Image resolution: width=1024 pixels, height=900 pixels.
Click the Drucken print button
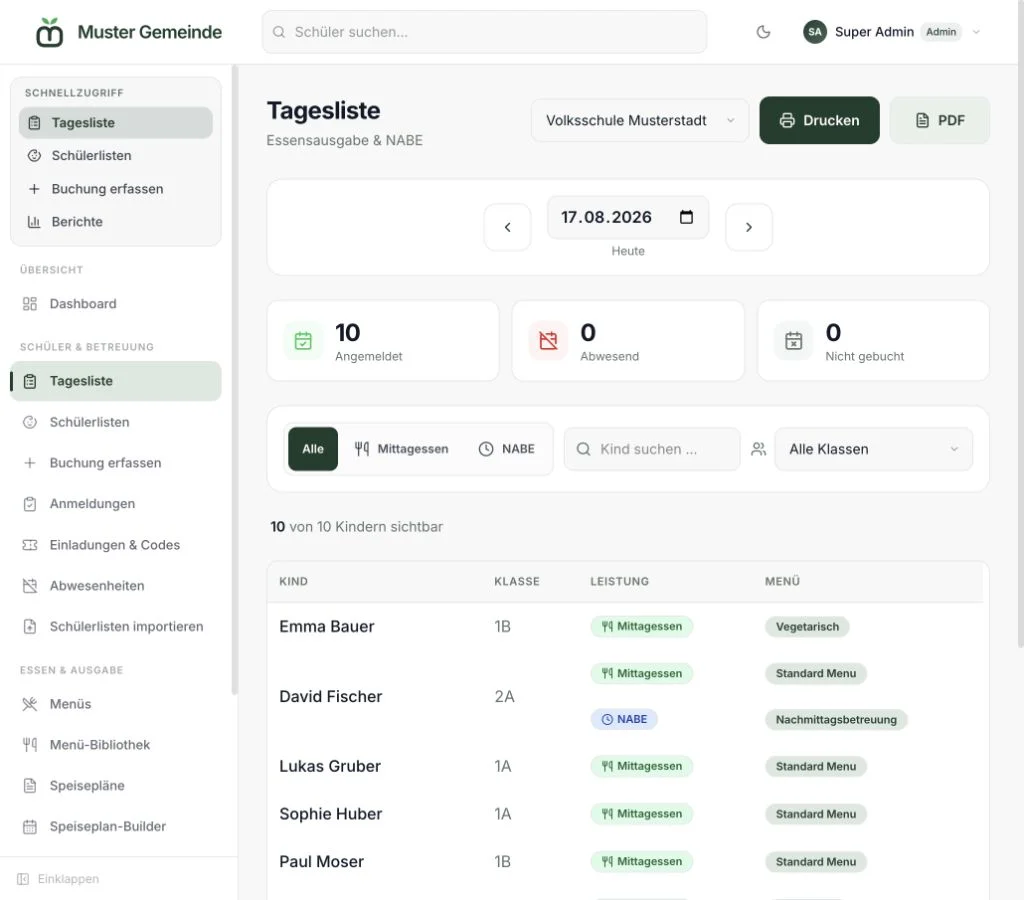pos(819,120)
